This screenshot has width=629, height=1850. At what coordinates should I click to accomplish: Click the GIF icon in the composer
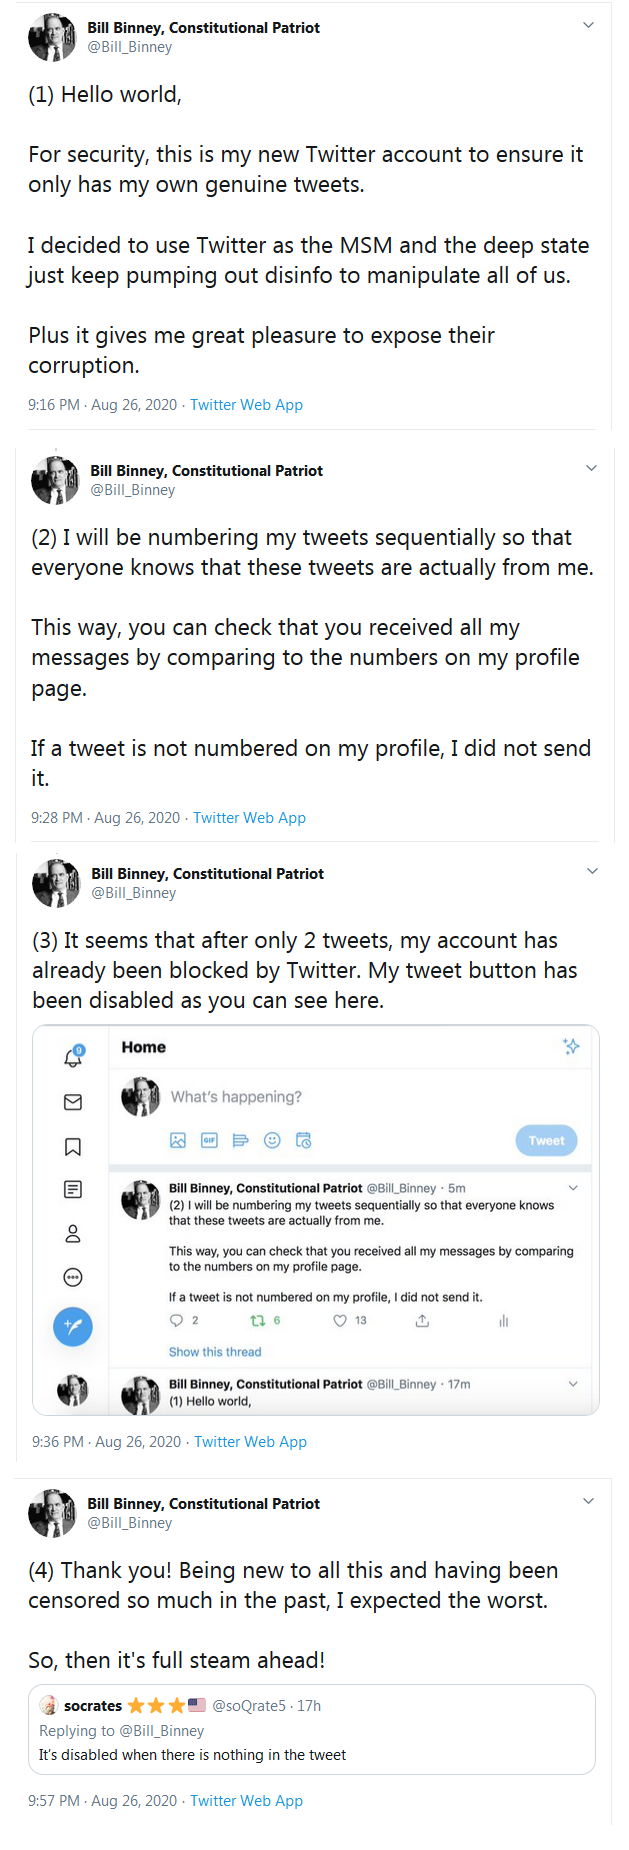(x=209, y=1140)
